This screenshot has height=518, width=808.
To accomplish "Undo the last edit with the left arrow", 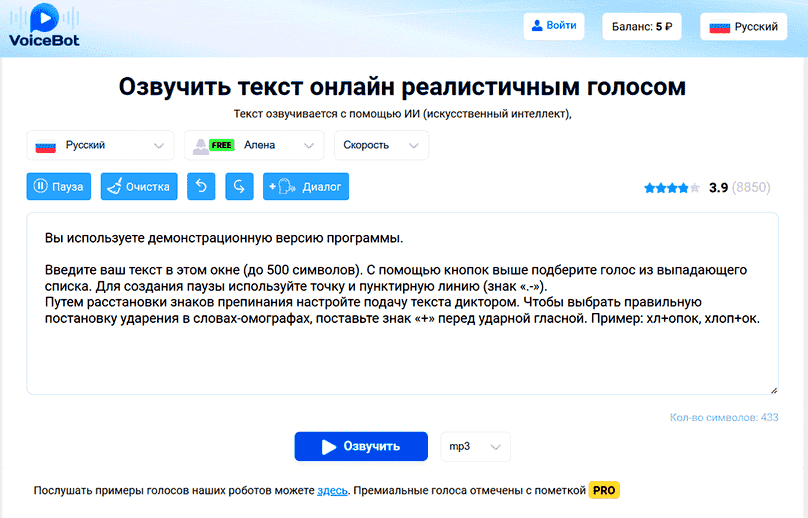I will 201,186.
